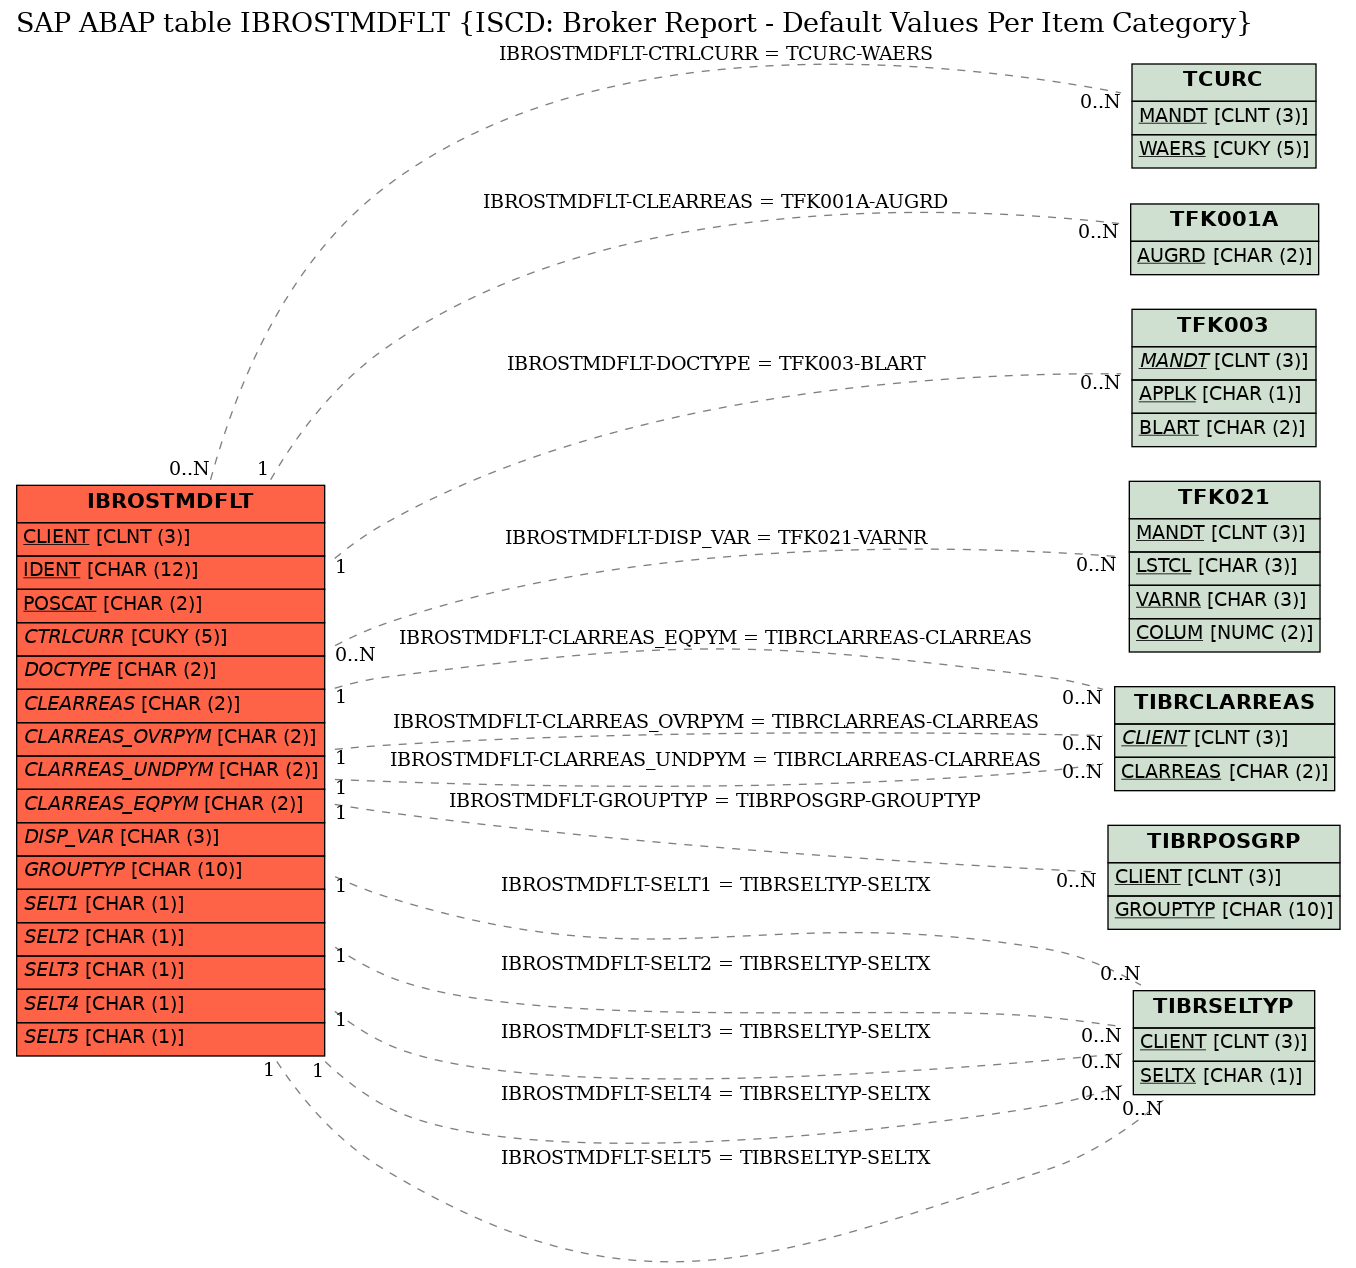1356x1268 pixels.
Task: Click the DOCTYPE = TFK003-BLART relation label
Action: [x=716, y=364]
